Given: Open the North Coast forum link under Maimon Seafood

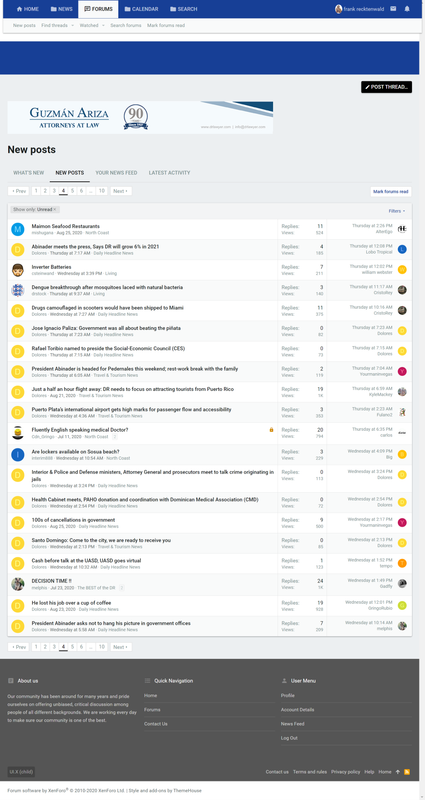Looking at the screenshot, I should pyautogui.click(x=97, y=233).
